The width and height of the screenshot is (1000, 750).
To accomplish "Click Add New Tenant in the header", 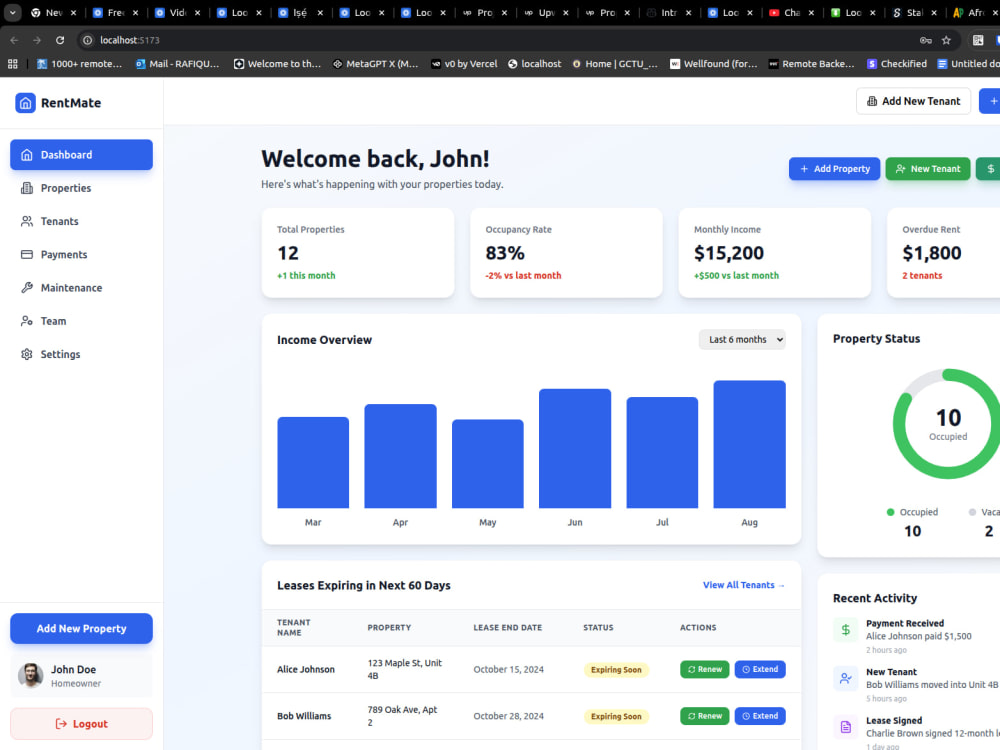I will pos(913,101).
